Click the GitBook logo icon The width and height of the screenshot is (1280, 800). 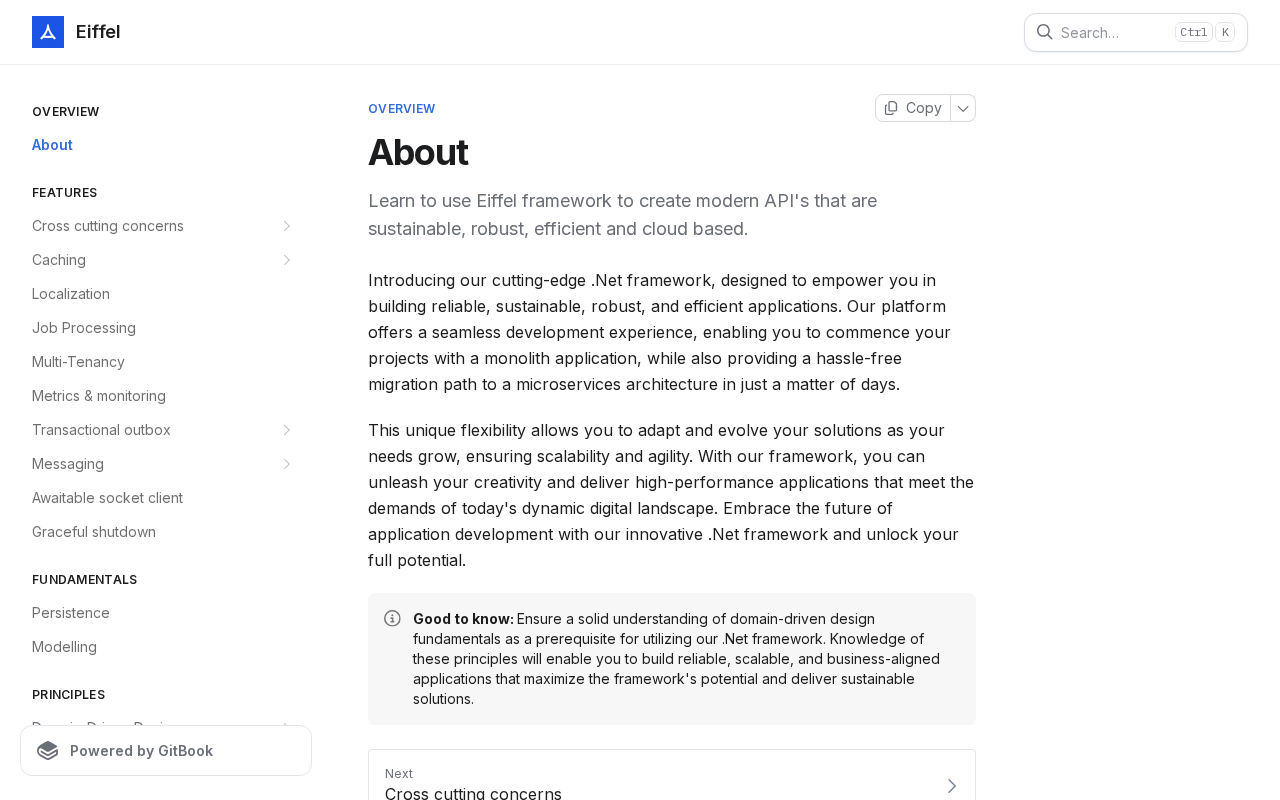pos(48,751)
